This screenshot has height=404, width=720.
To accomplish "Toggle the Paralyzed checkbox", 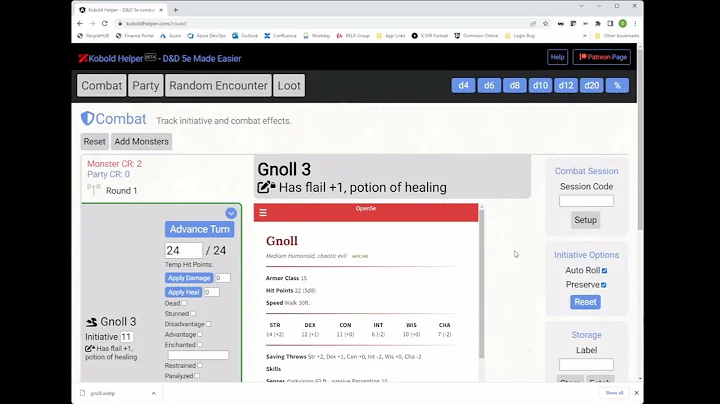I will (197, 376).
